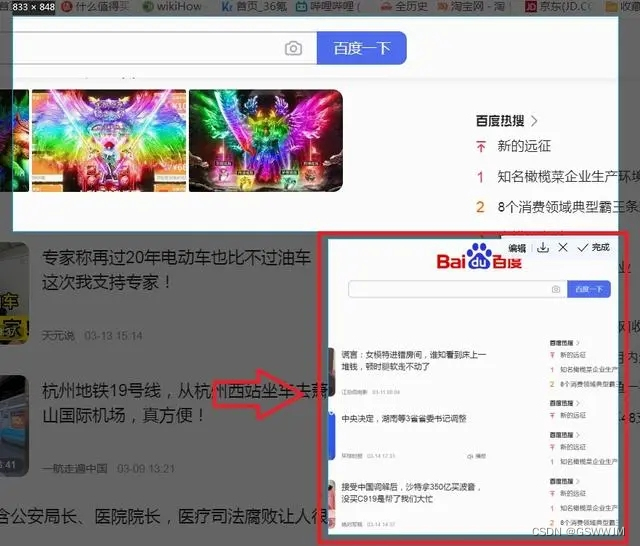Open the 哔哩哔哩 bookmark

327,7
